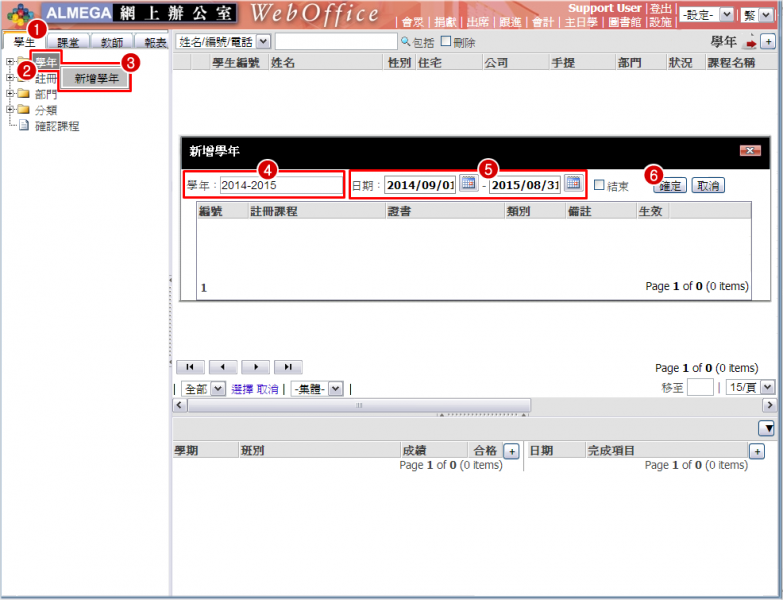Go to first page of student list
783x600 pixels.
point(190,367)
